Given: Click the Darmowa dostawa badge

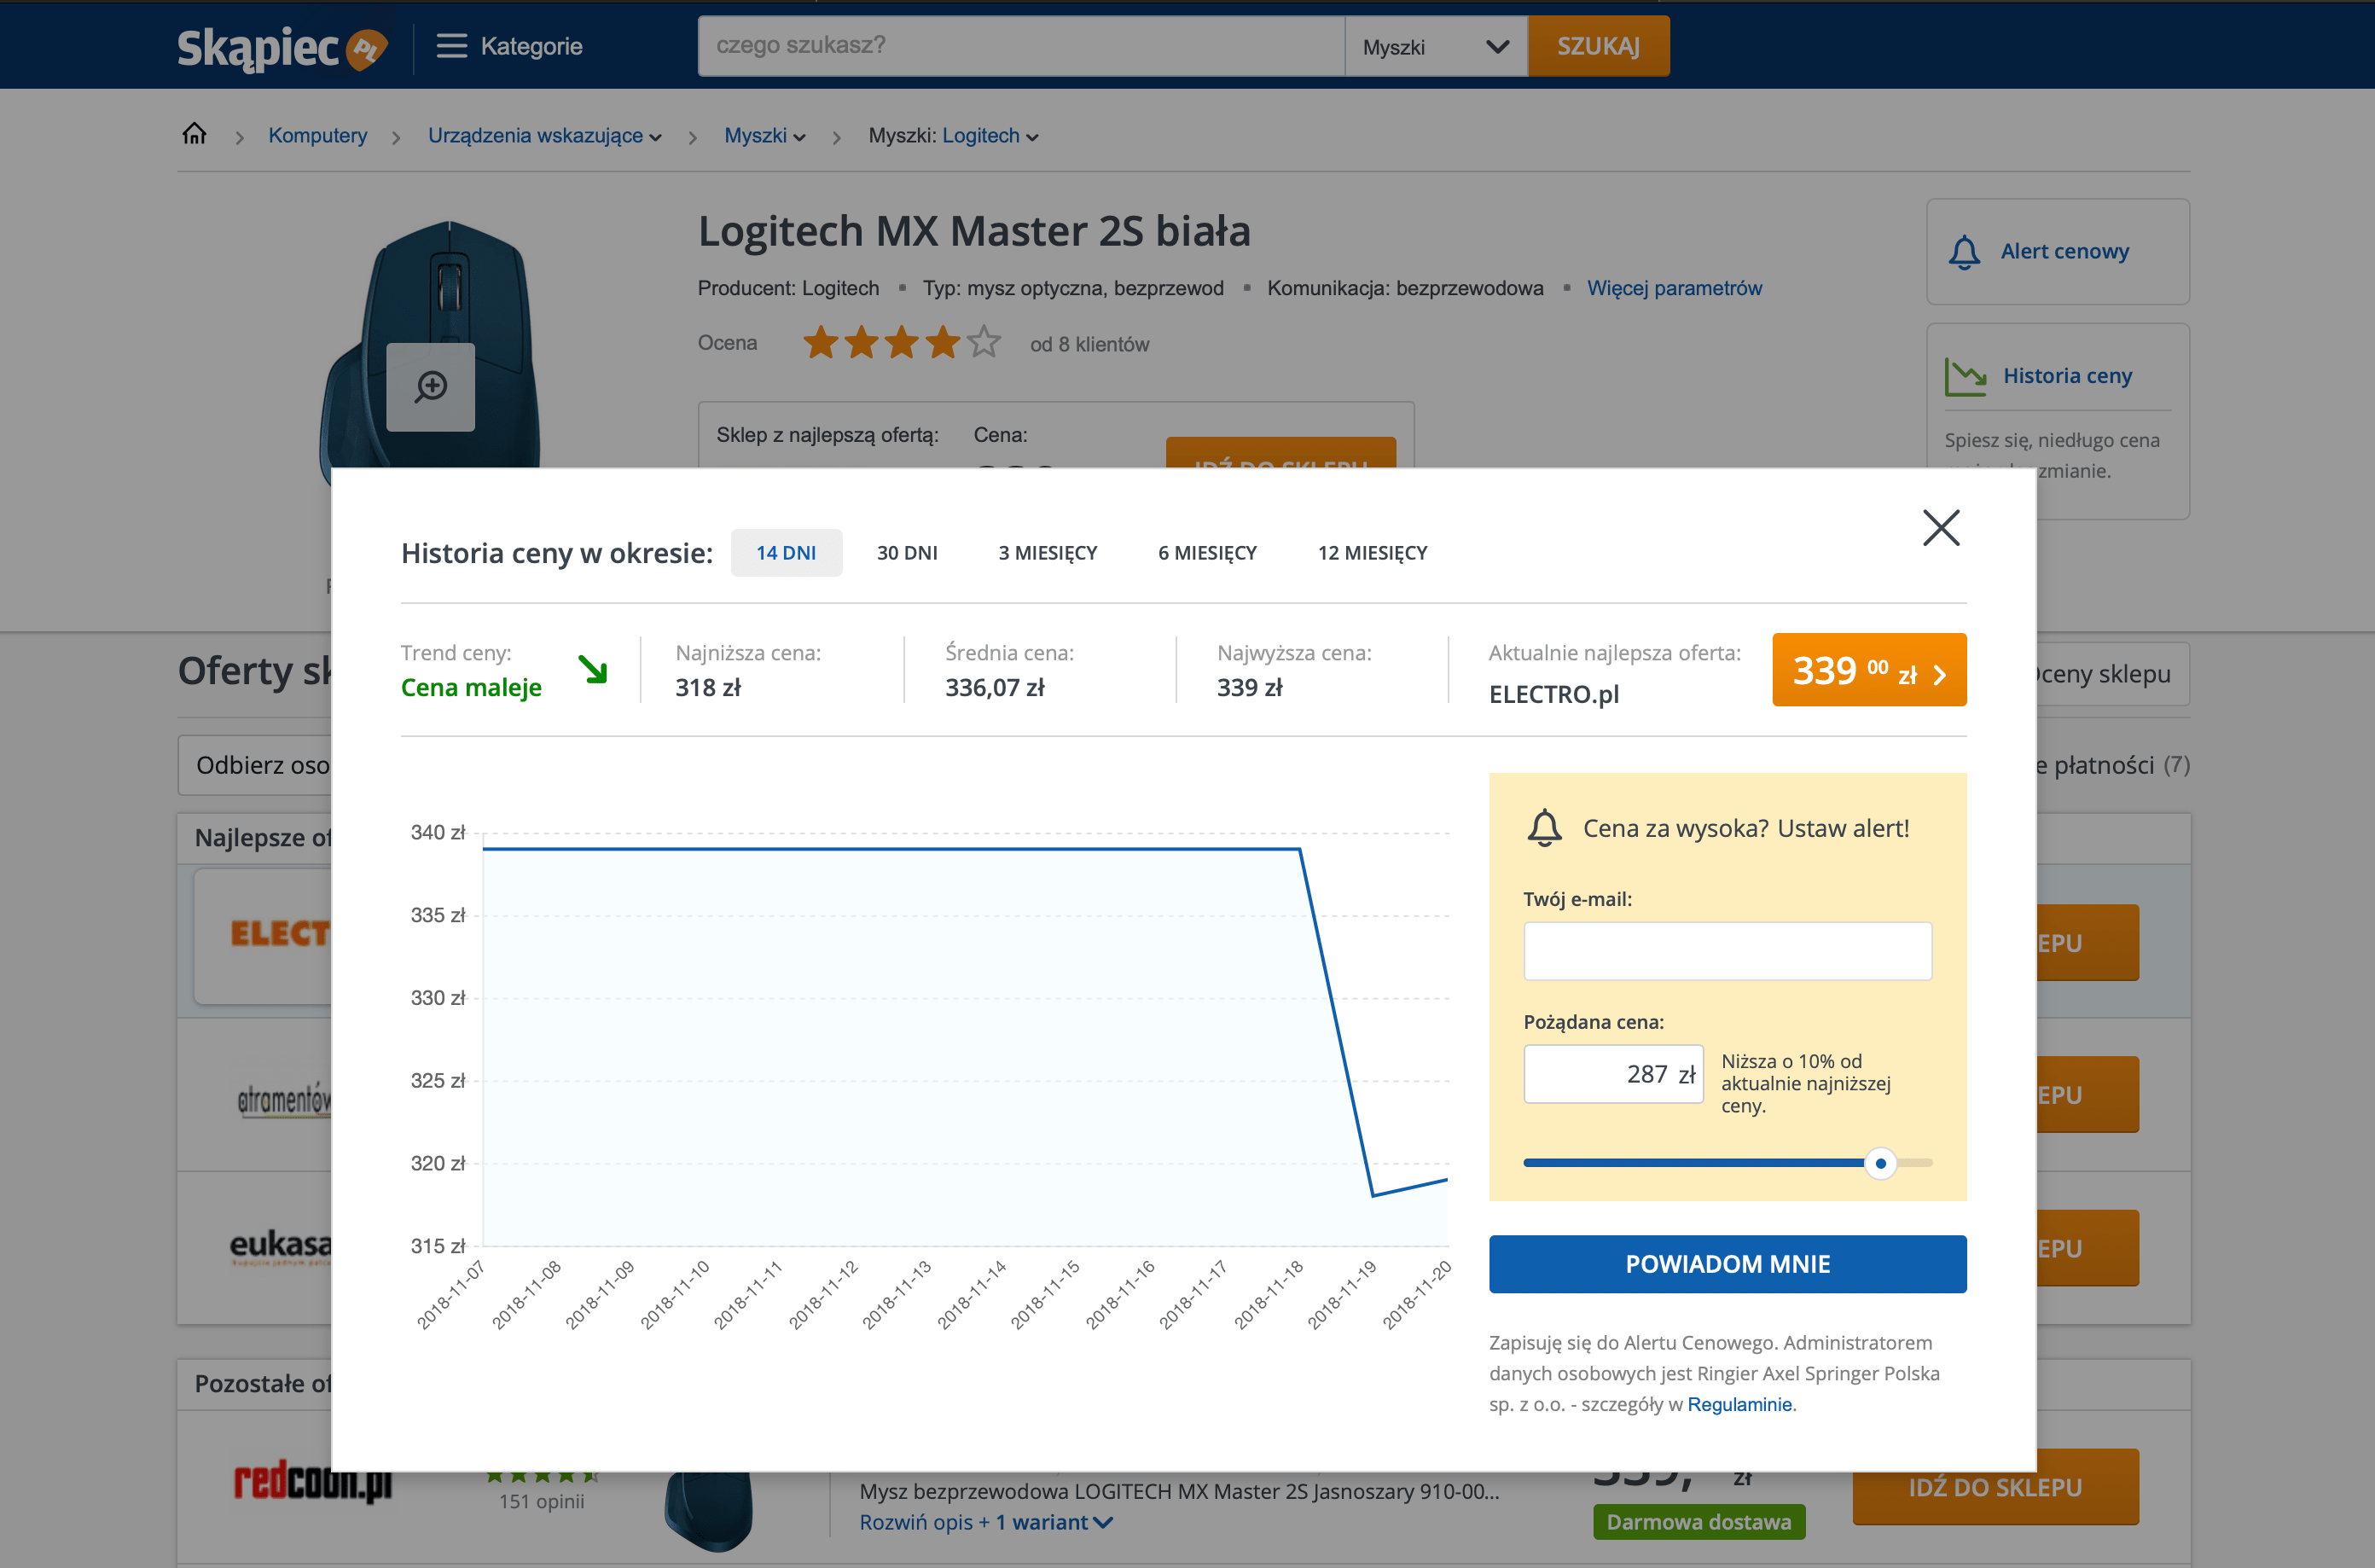Looking at the screenshot, I should [x=1698, y=1522].
